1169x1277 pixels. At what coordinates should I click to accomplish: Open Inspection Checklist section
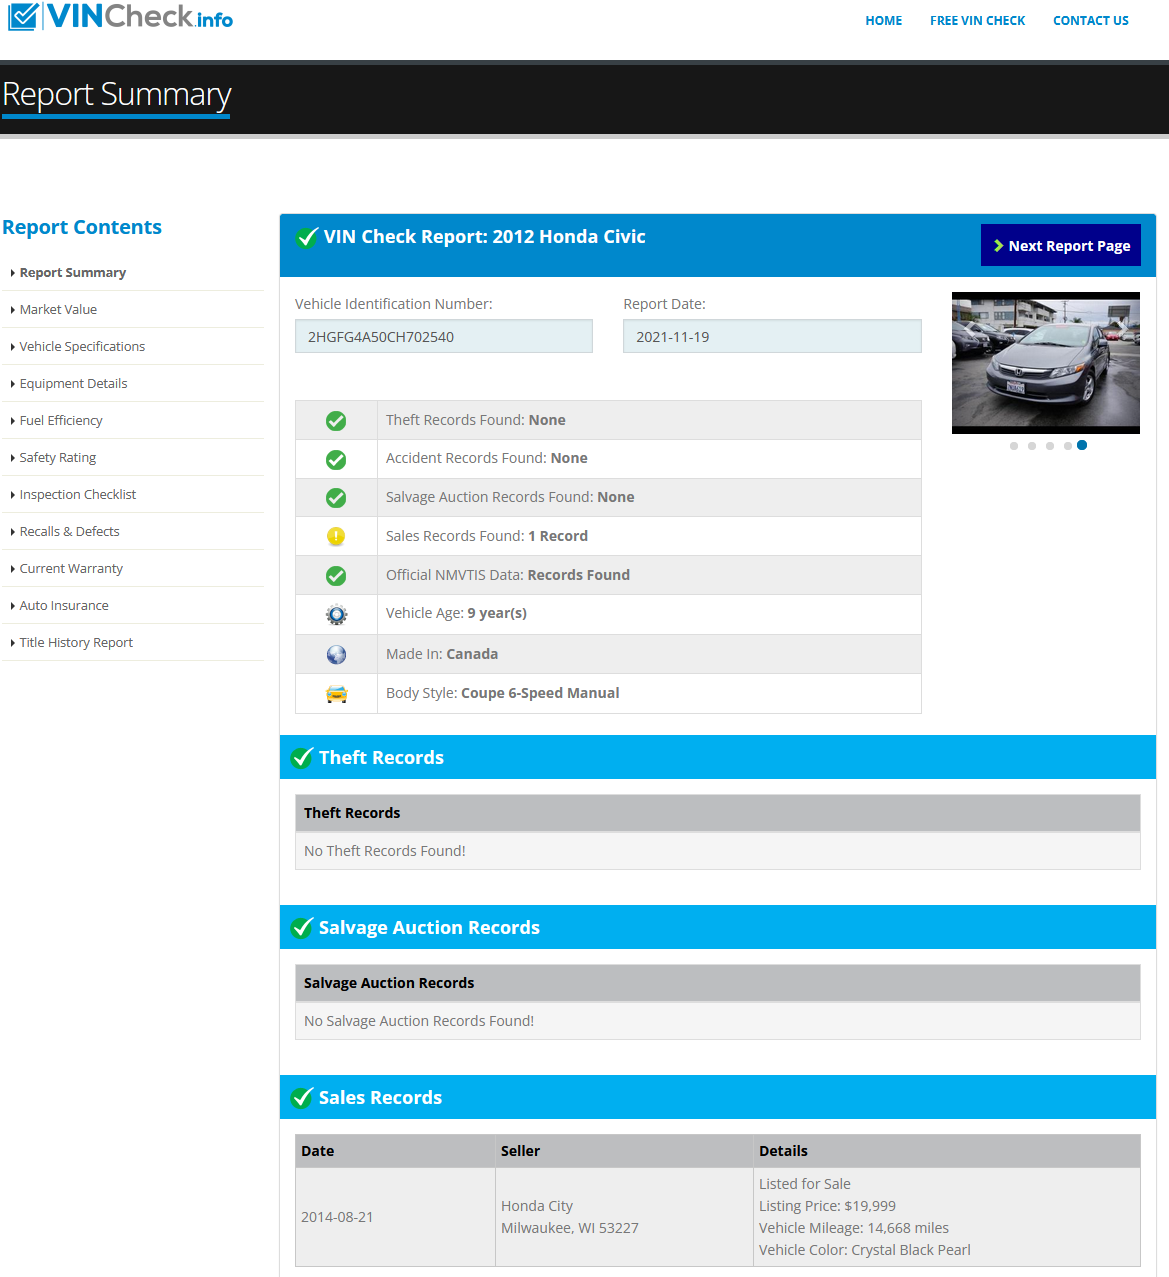click(x=78, y=494)
